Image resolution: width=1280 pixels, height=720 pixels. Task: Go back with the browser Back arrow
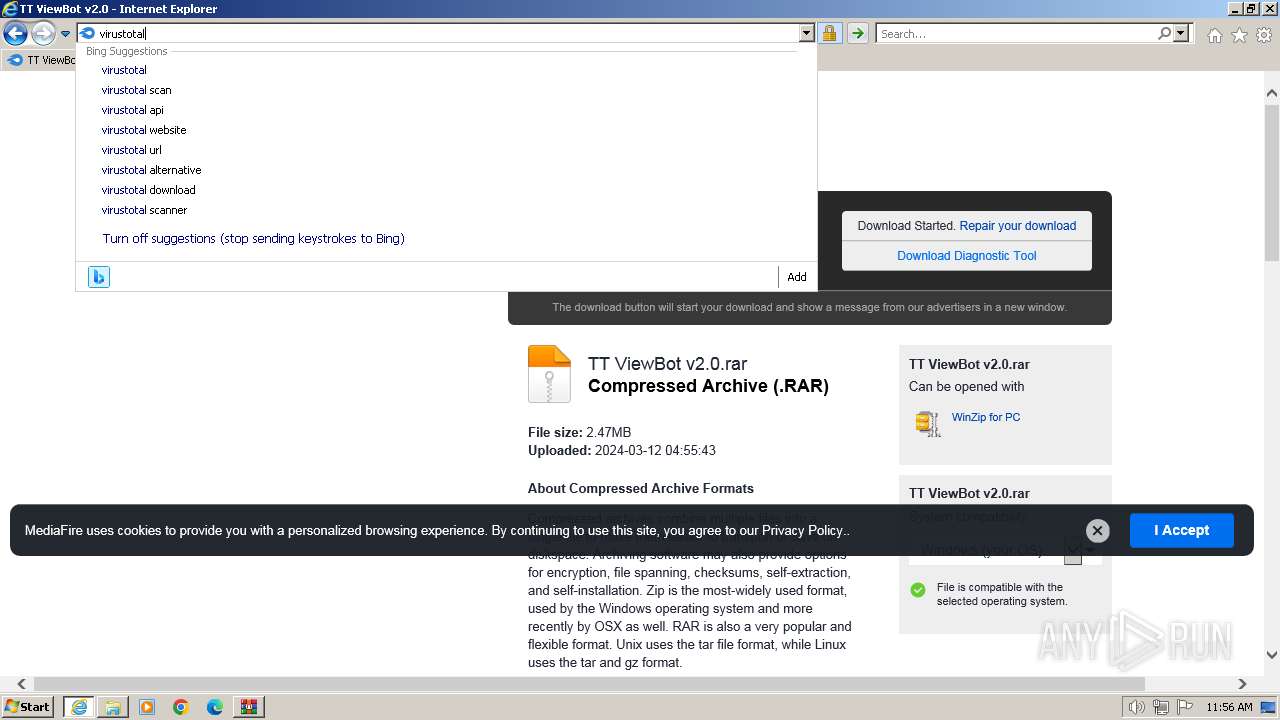[x=15, y=34]
